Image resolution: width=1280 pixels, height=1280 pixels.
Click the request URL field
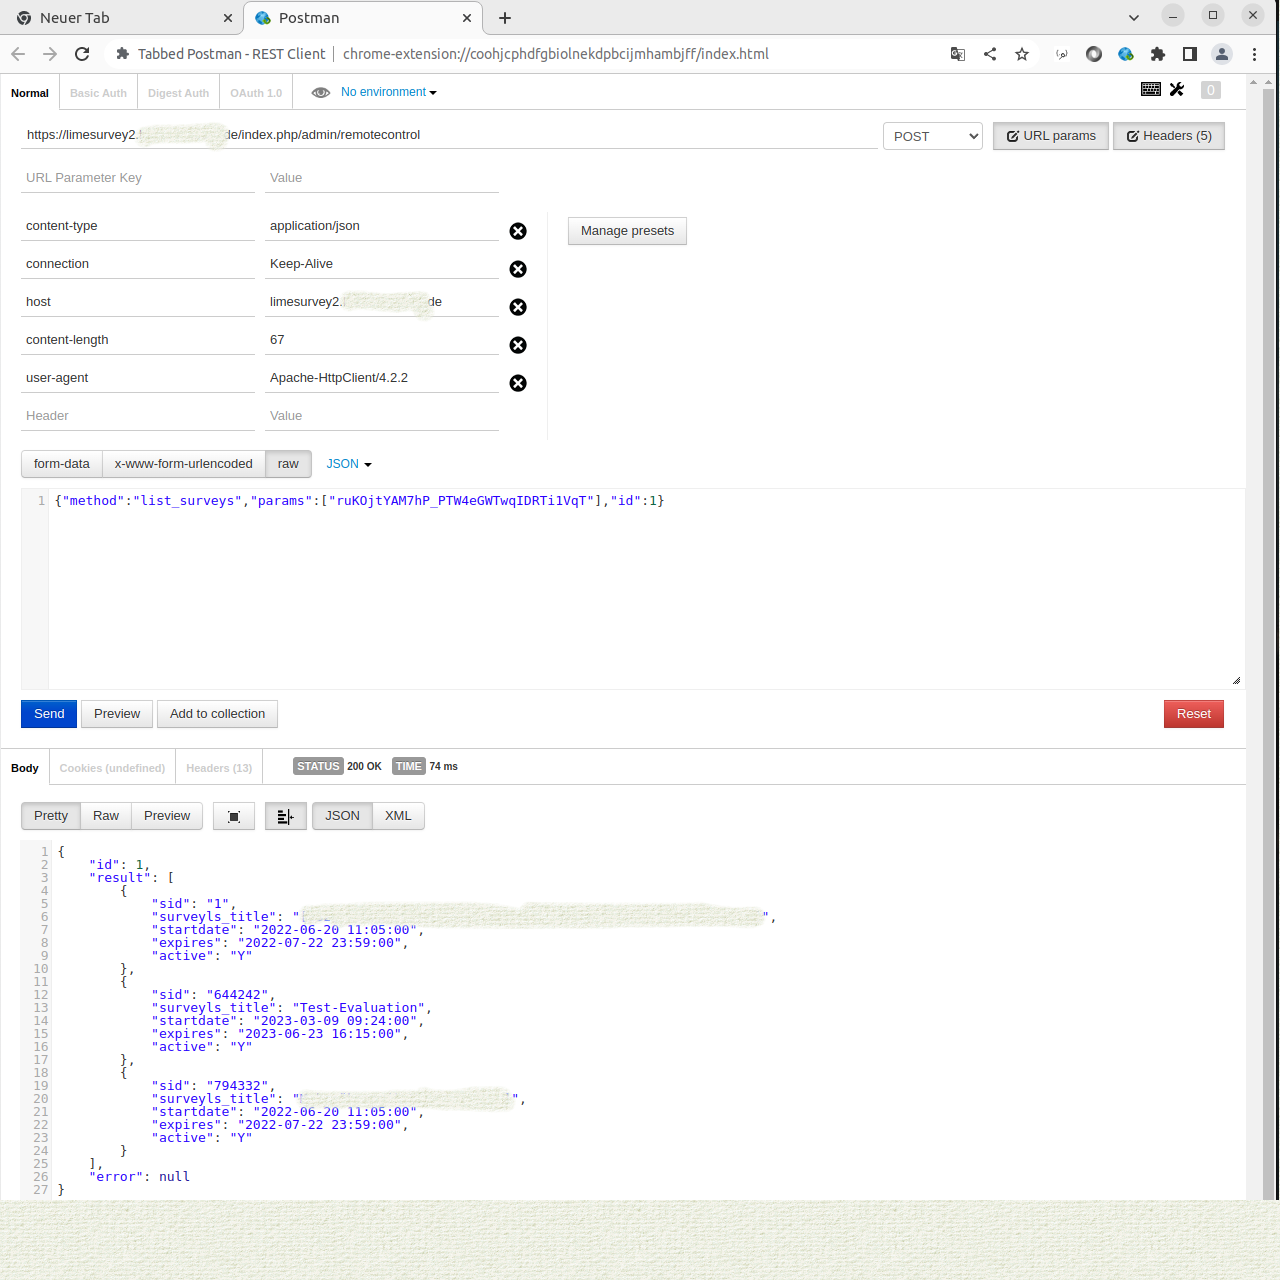click(x=449, y=135)
